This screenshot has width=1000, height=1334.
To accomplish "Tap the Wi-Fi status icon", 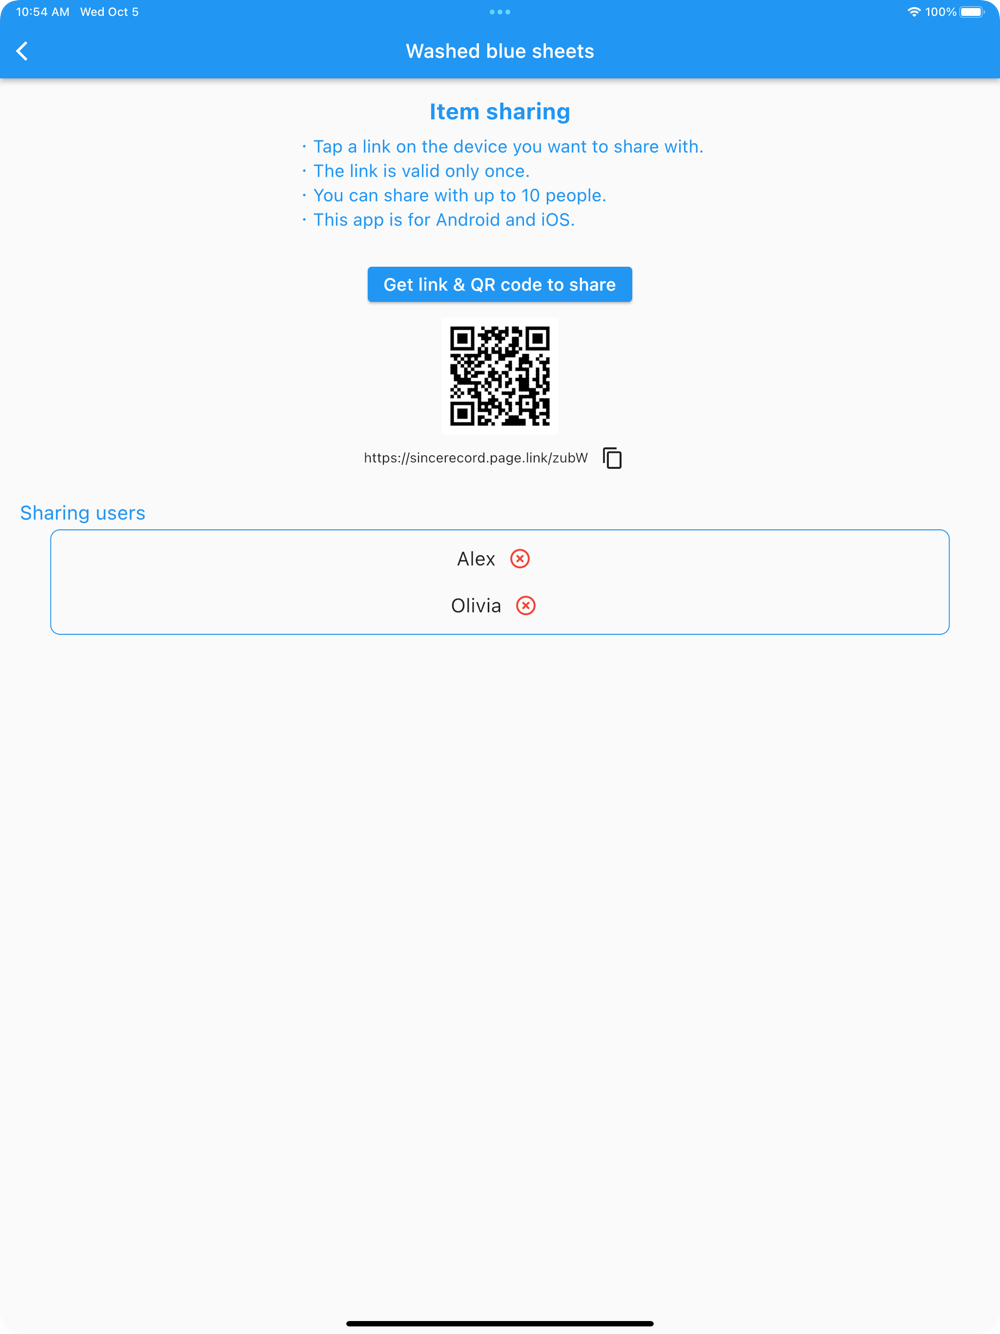I will 913,12.
